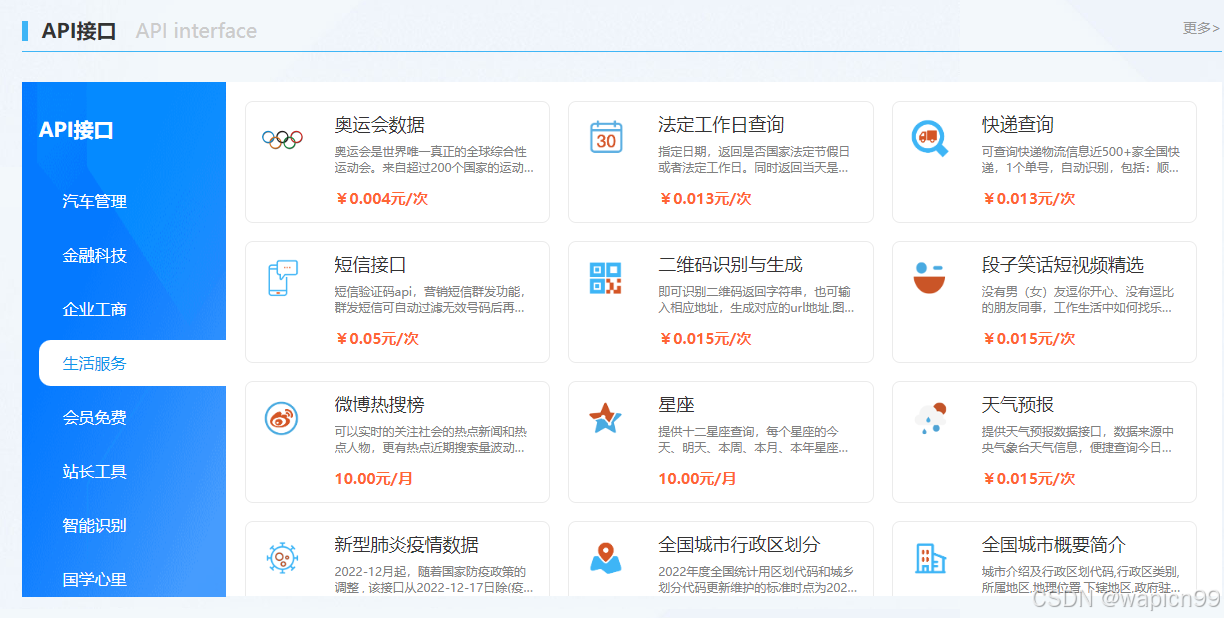Click the SMS phone message icon
The width and height of the screenshot is (1224, 618).
pyautogui.click(x=282, y=278)
